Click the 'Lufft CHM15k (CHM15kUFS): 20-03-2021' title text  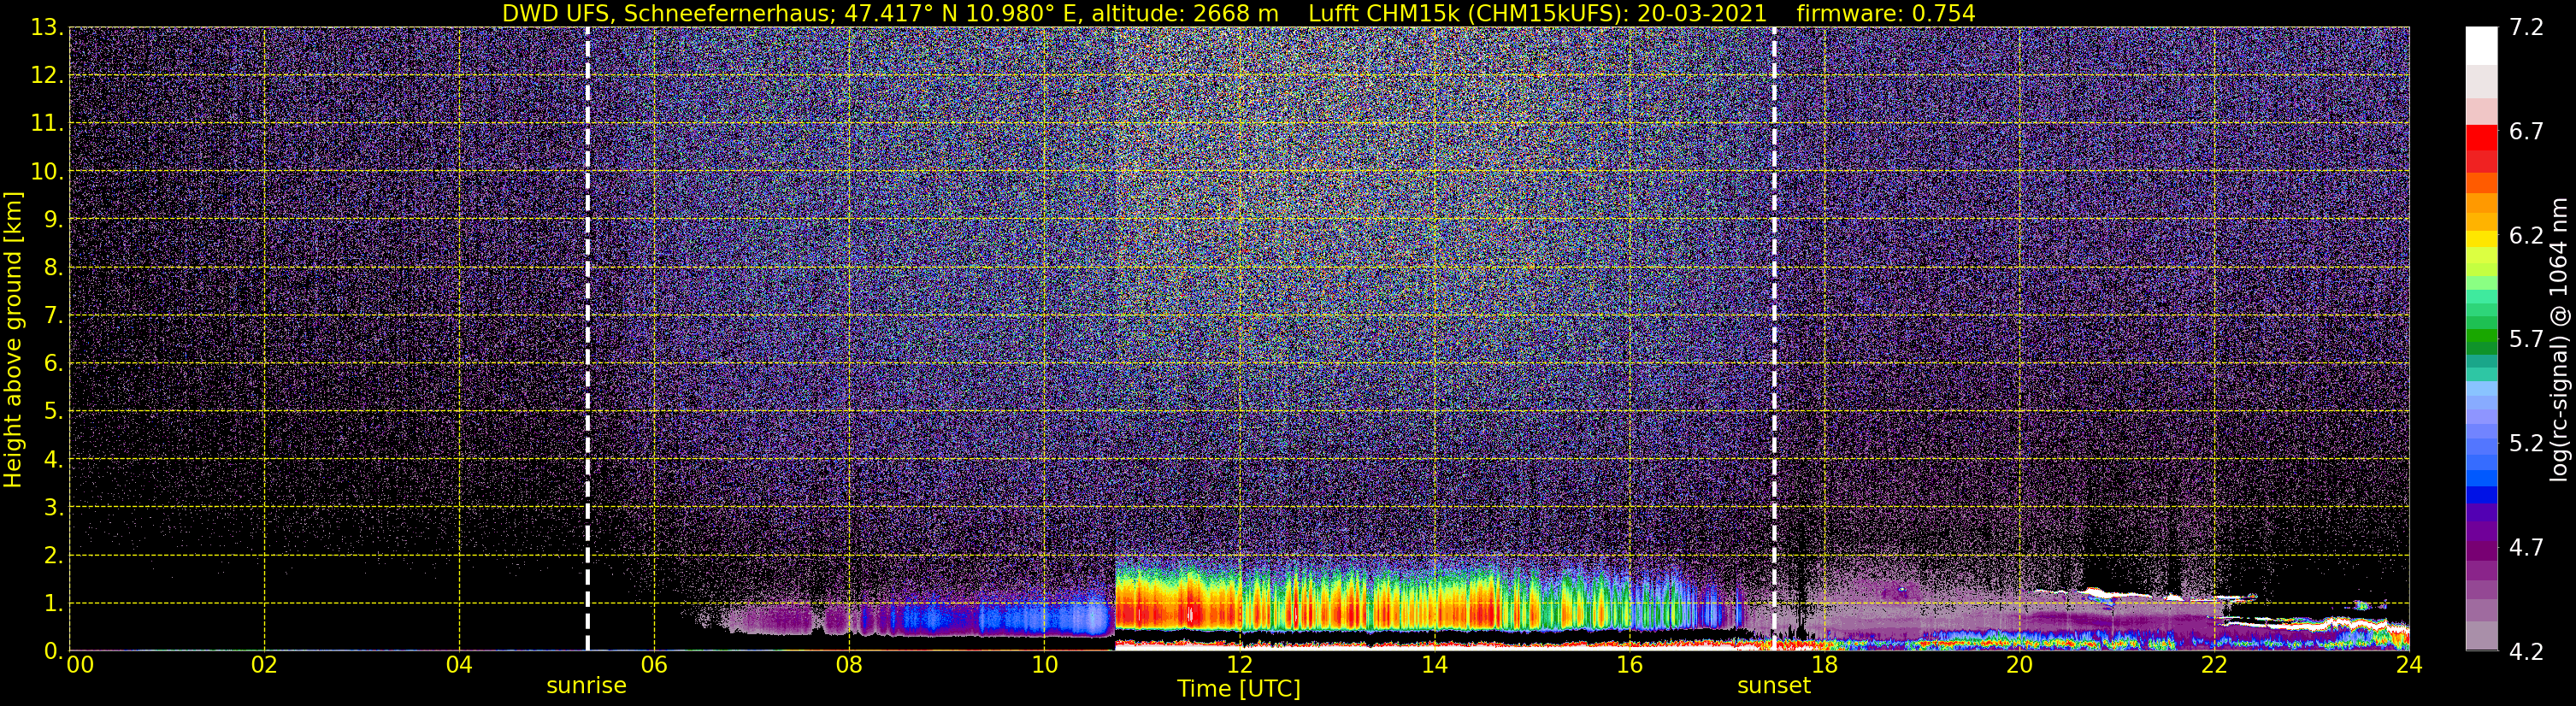[1537, 13]
